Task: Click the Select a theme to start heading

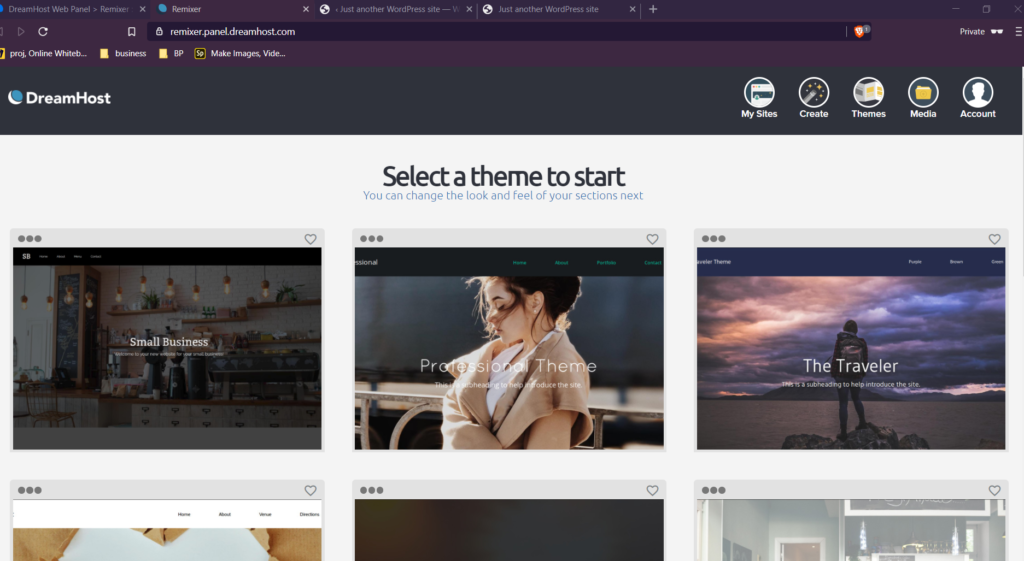Action: click(x=503, y=176)
